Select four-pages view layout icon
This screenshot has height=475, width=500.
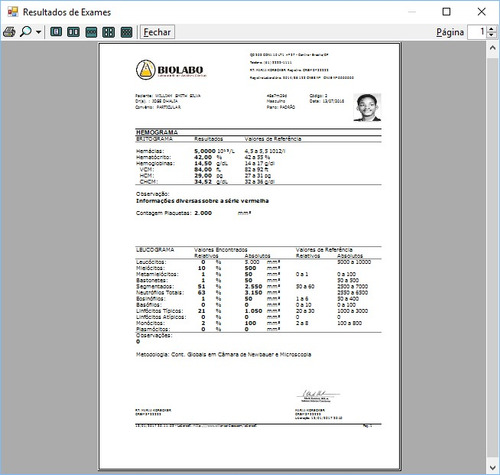tap(108, 32)
